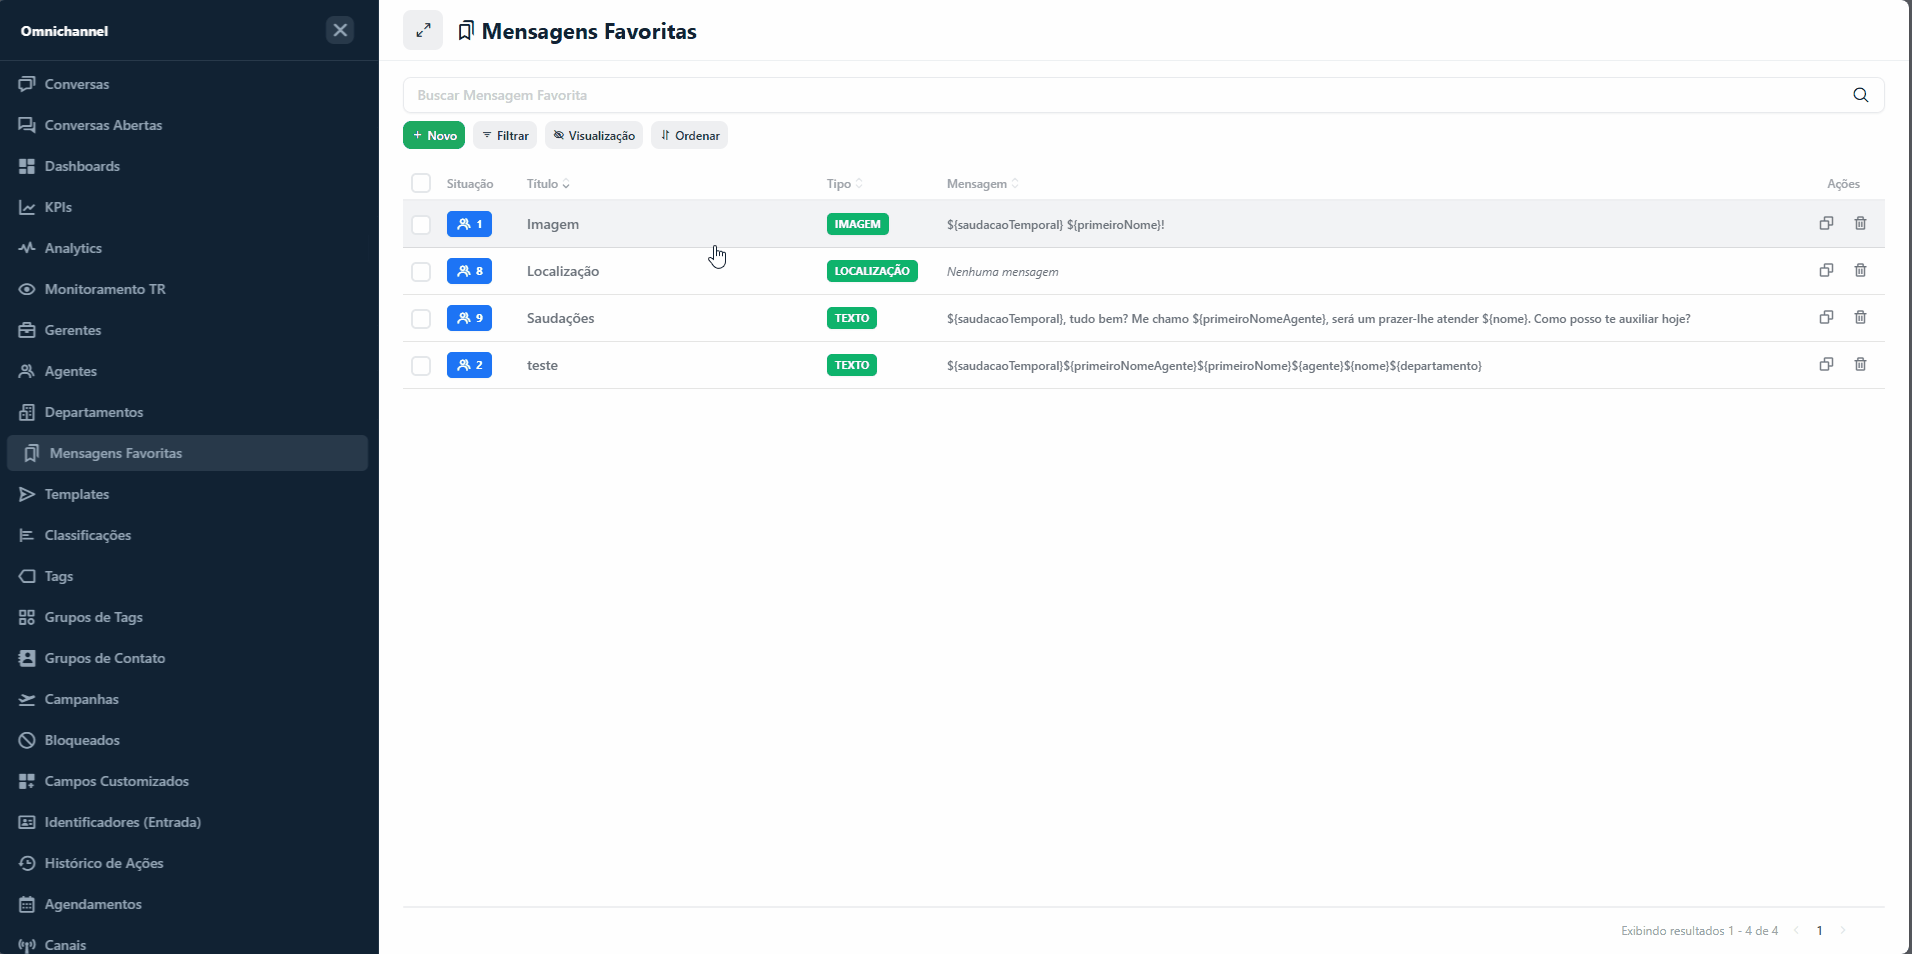Go to Dashboards
The width and height of the screenshot is (1912, 954).
click(187, 166)
